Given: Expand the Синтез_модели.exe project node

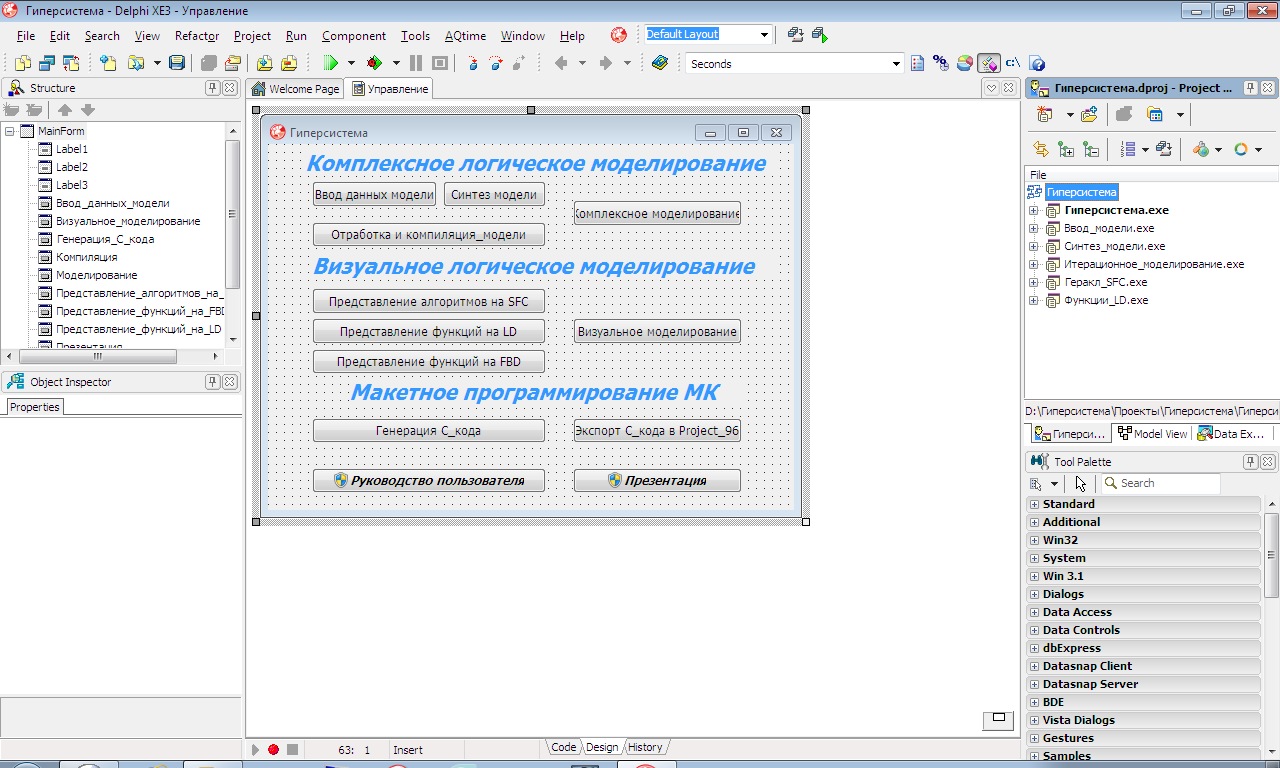Looking at the screenshot, I should point(1034,247).
